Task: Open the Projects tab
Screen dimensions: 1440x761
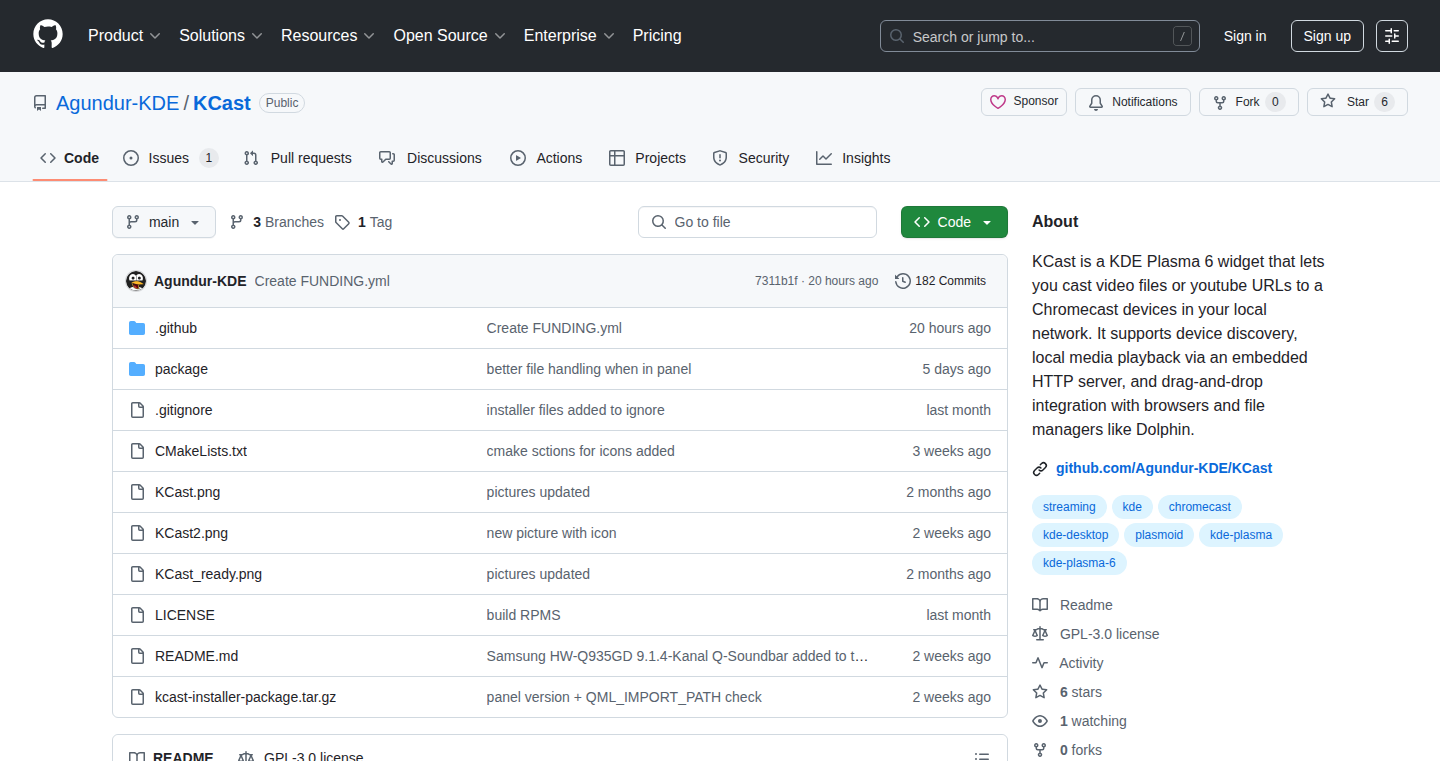Action: [x=647, y=158]
